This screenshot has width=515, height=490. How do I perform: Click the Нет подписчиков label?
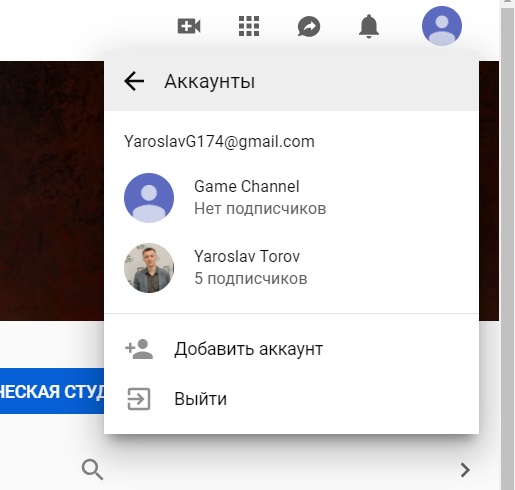pyautogui.click(x=260, y=209)
